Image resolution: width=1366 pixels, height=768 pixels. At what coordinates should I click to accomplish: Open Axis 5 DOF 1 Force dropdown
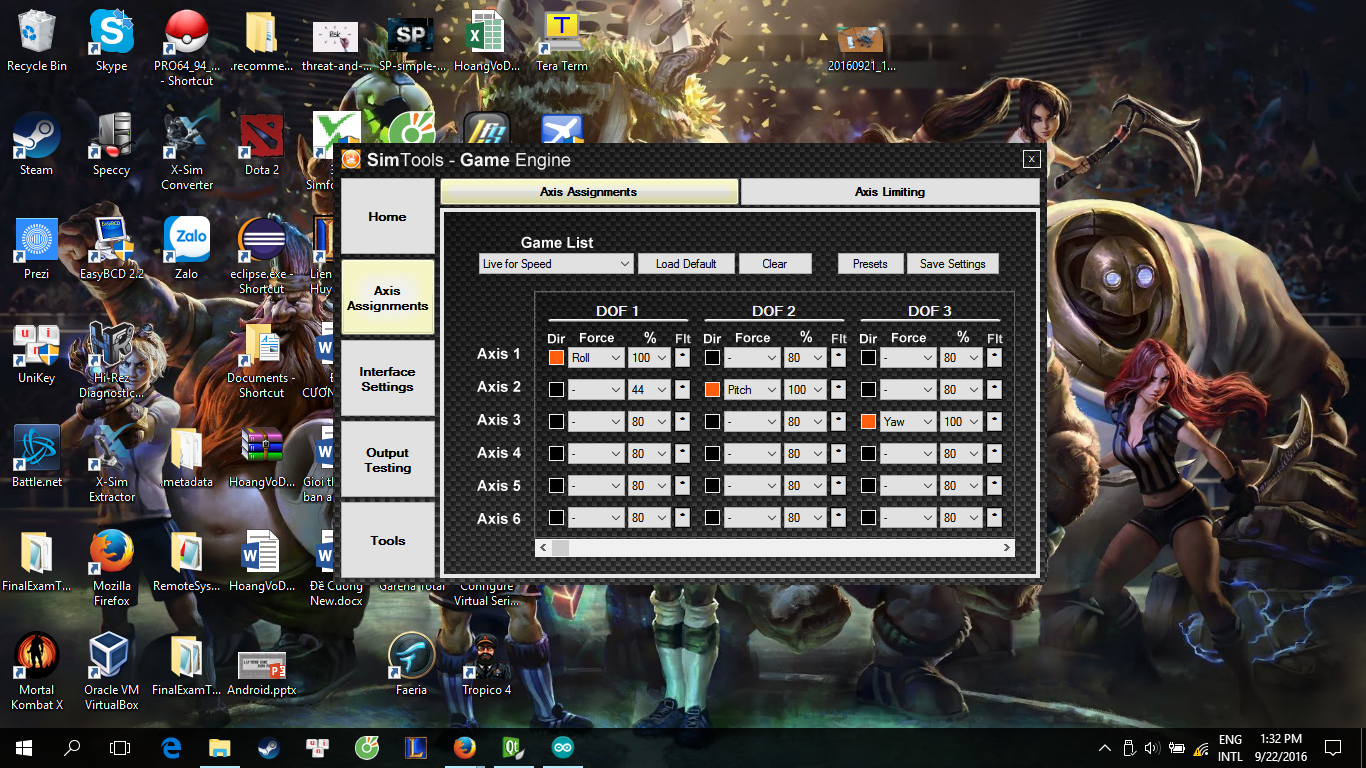597,485
